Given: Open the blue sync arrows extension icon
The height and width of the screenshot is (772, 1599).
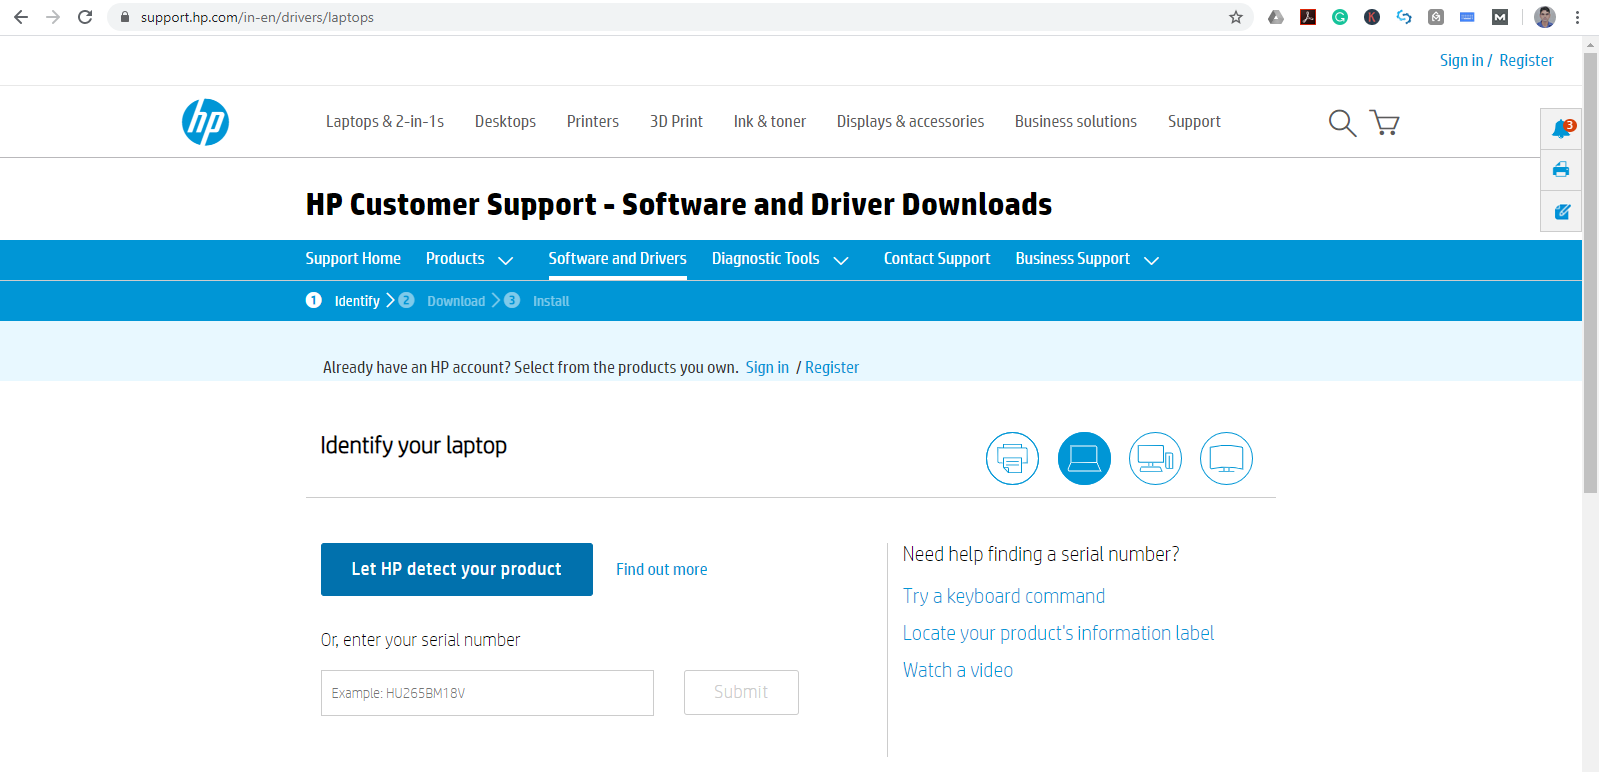Looking at the screenshot, I should (x=1404, y=17).
